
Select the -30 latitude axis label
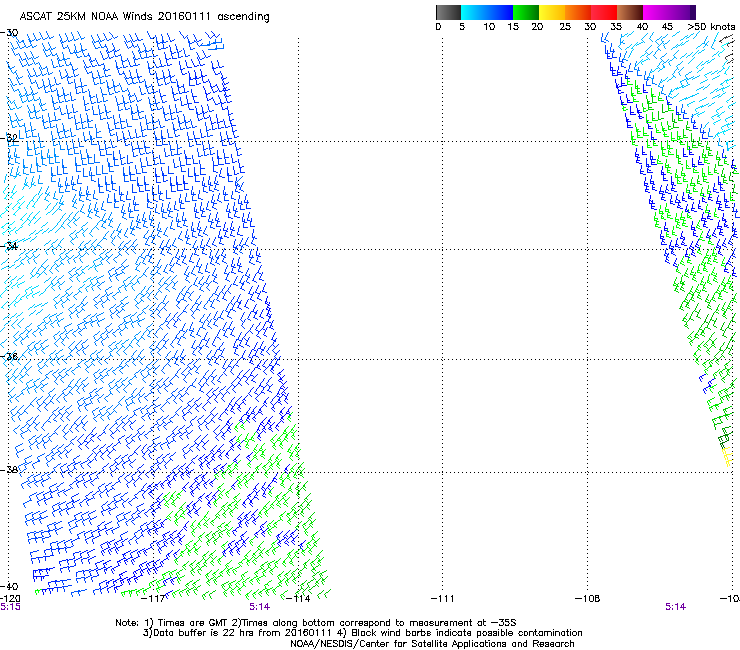(9, 33)
